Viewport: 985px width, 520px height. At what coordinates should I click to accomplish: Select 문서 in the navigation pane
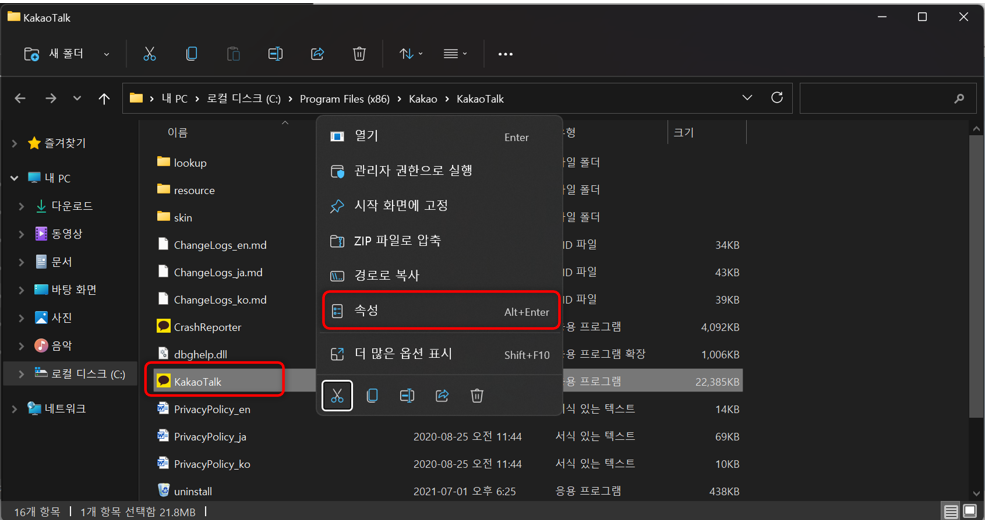61,262
